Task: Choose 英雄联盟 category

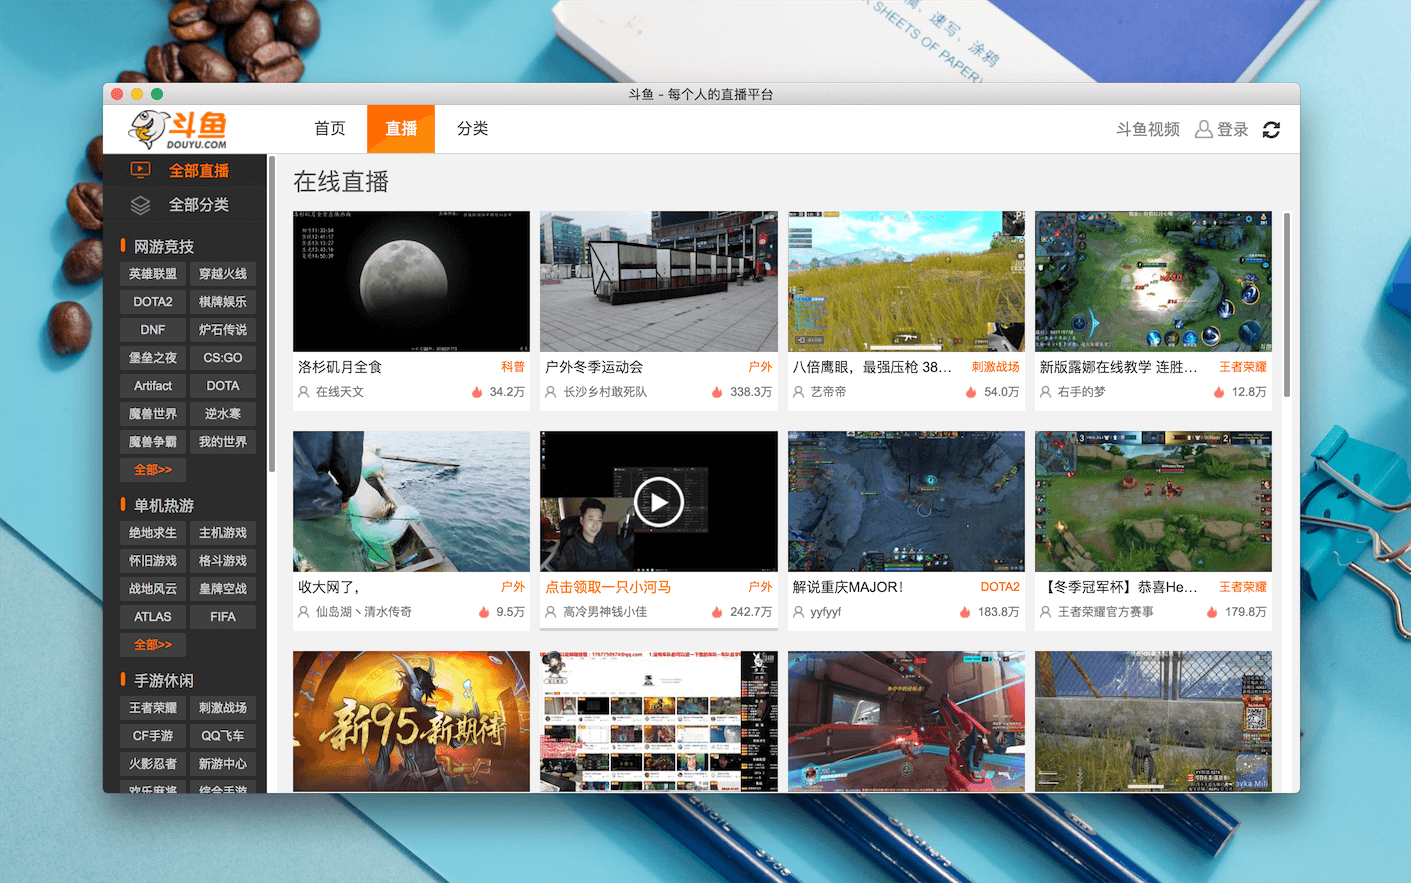Action: tap(153, 274)
